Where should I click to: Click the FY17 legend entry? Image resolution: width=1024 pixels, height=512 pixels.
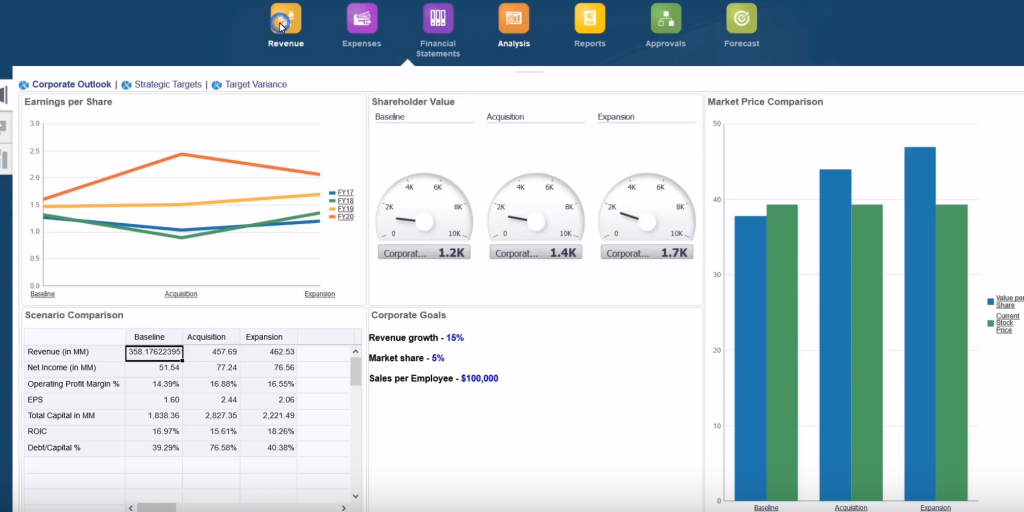click(345, 192)
